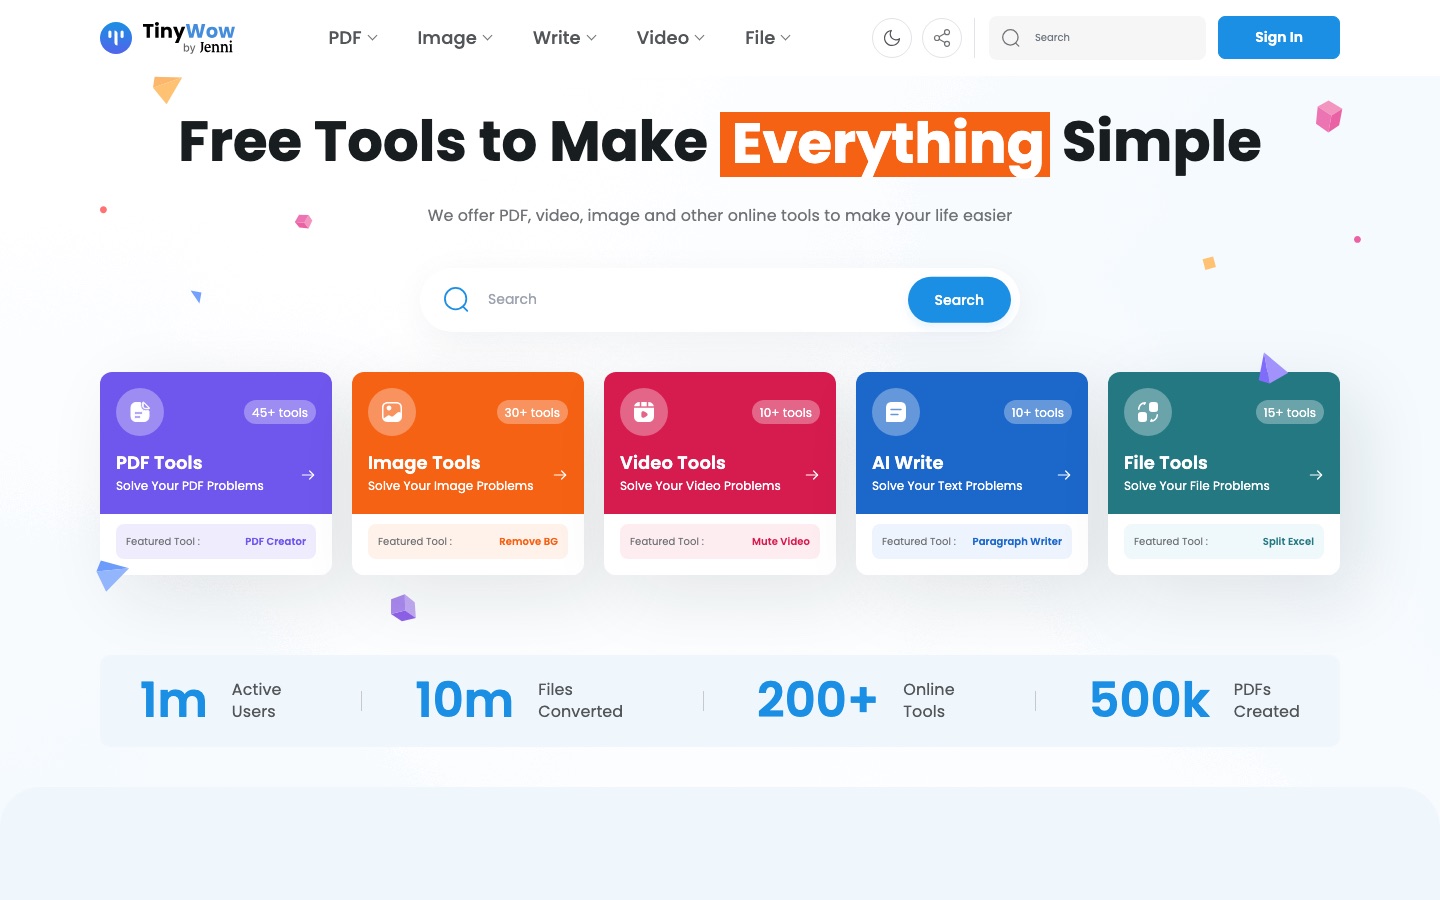Click the "Solve Your Text Problems" text
This screenshot has height=900, width=1440.
click(x=947, y=486)
